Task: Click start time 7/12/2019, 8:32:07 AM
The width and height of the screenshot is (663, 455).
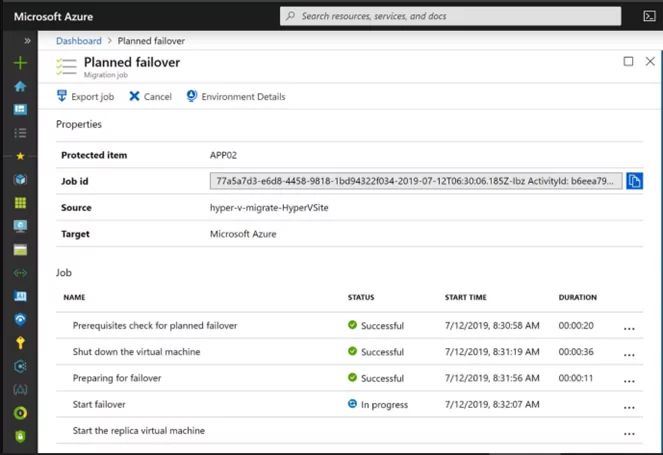Action: (x=492, y=404)
